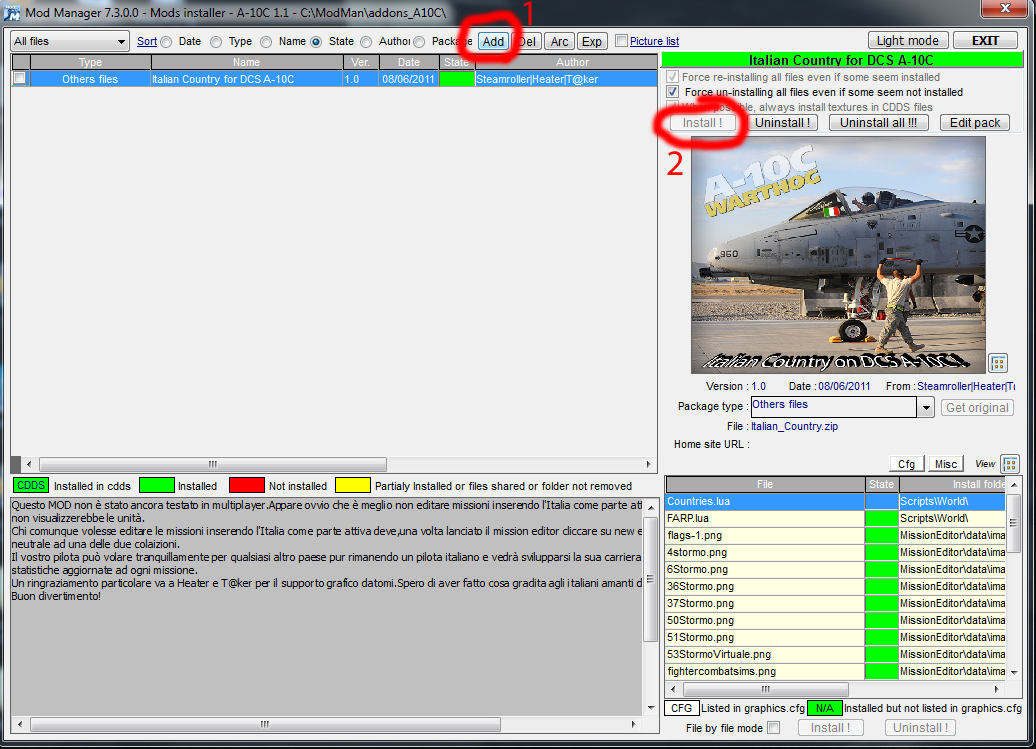
Task: Click the Arc button
Action: (x=559, y=41)
